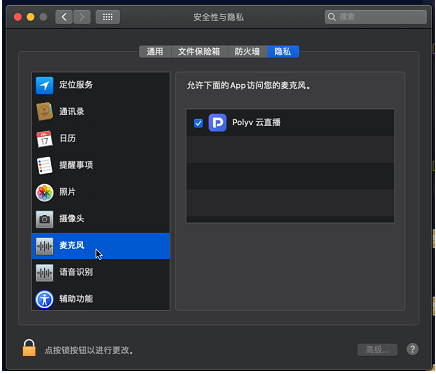The image size is (436, 374).
Task: Click the 定位服务 label
Action: point(76,85)
